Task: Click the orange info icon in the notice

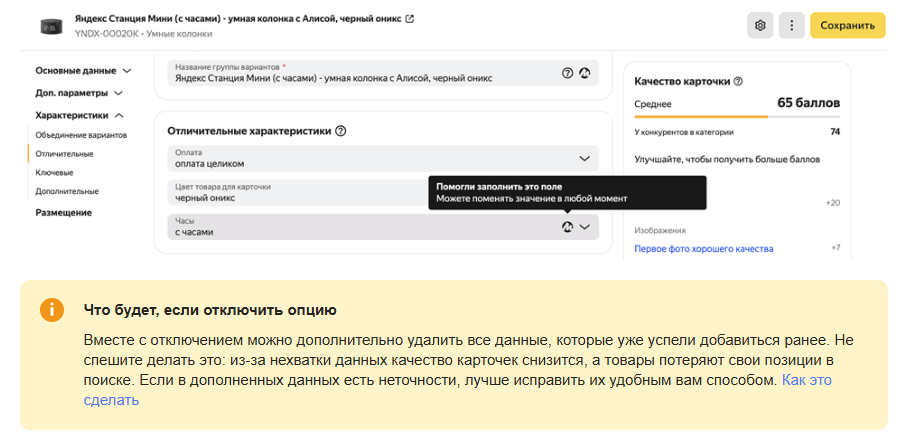Action: 51,310
